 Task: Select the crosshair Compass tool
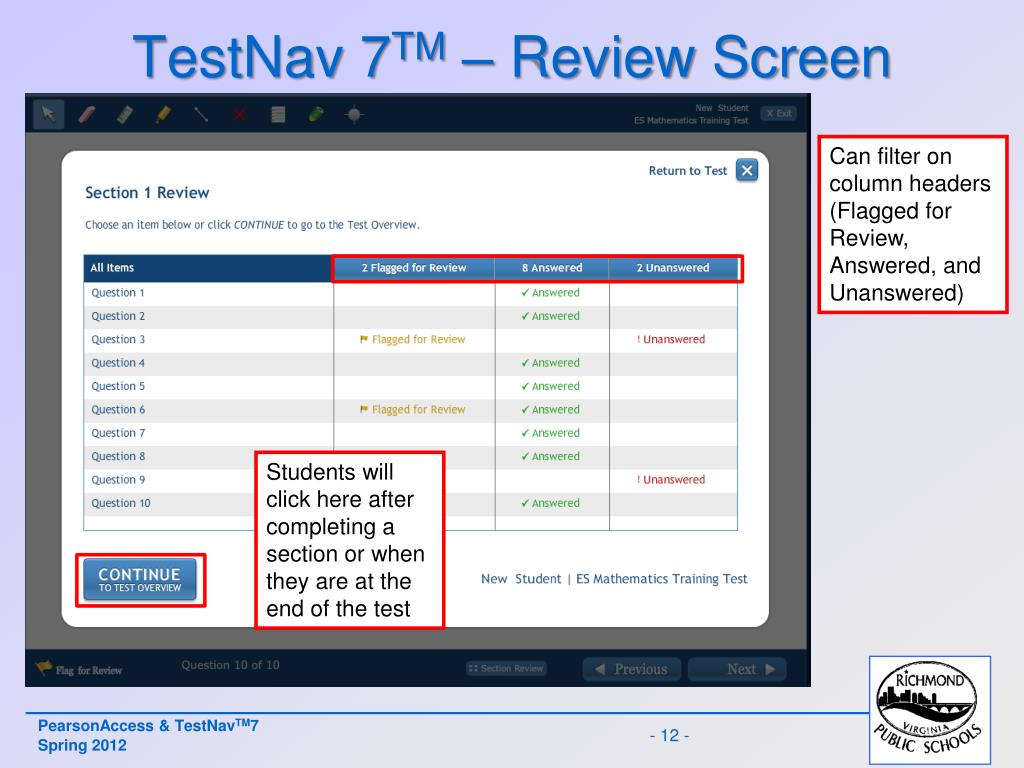click(355, 115)
